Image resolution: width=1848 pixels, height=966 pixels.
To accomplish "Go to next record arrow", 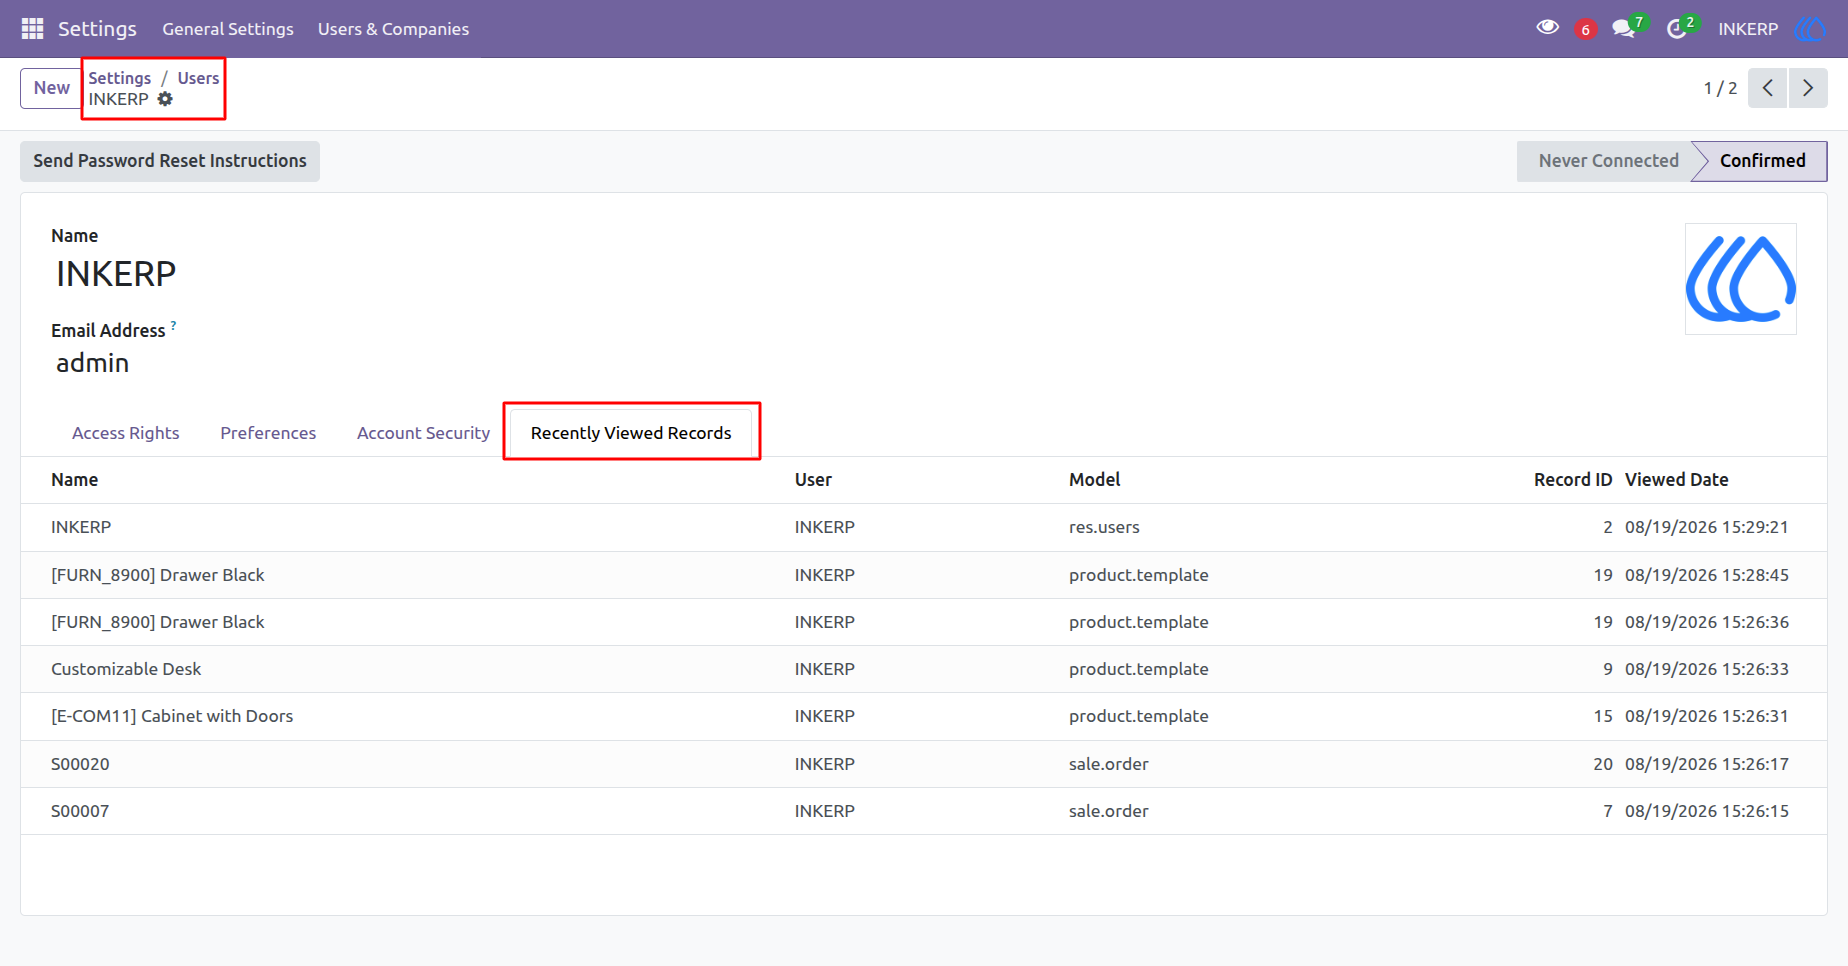I will point(1808,88).
